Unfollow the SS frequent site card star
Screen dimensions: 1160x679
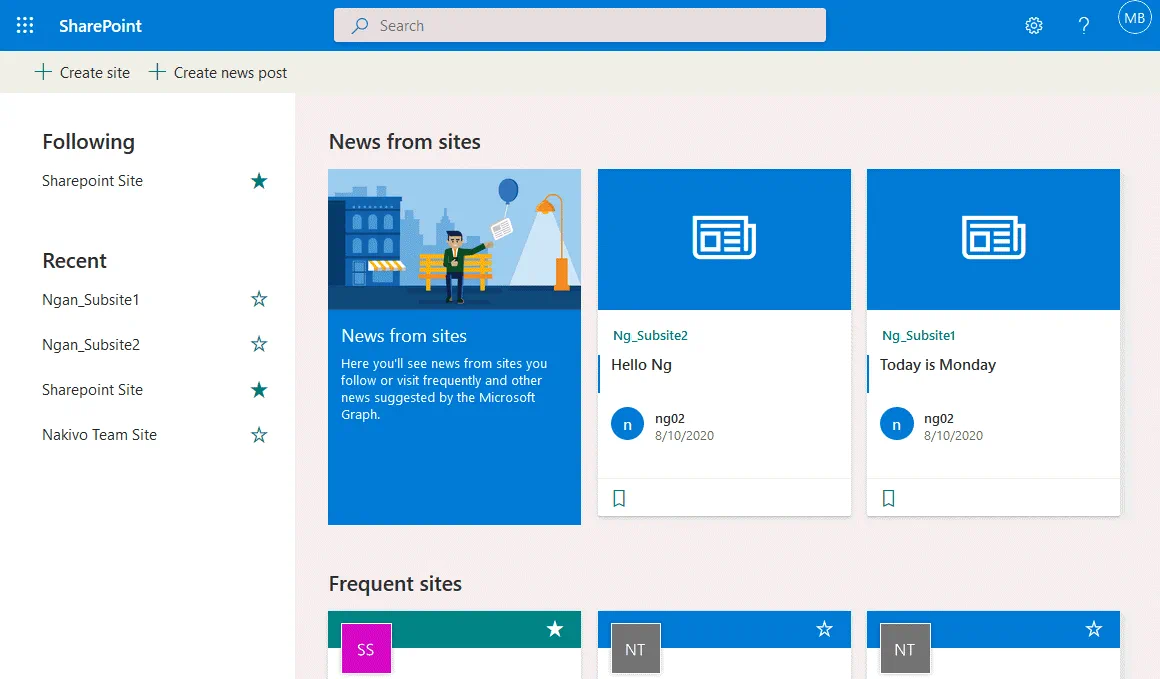coord(555,629)
